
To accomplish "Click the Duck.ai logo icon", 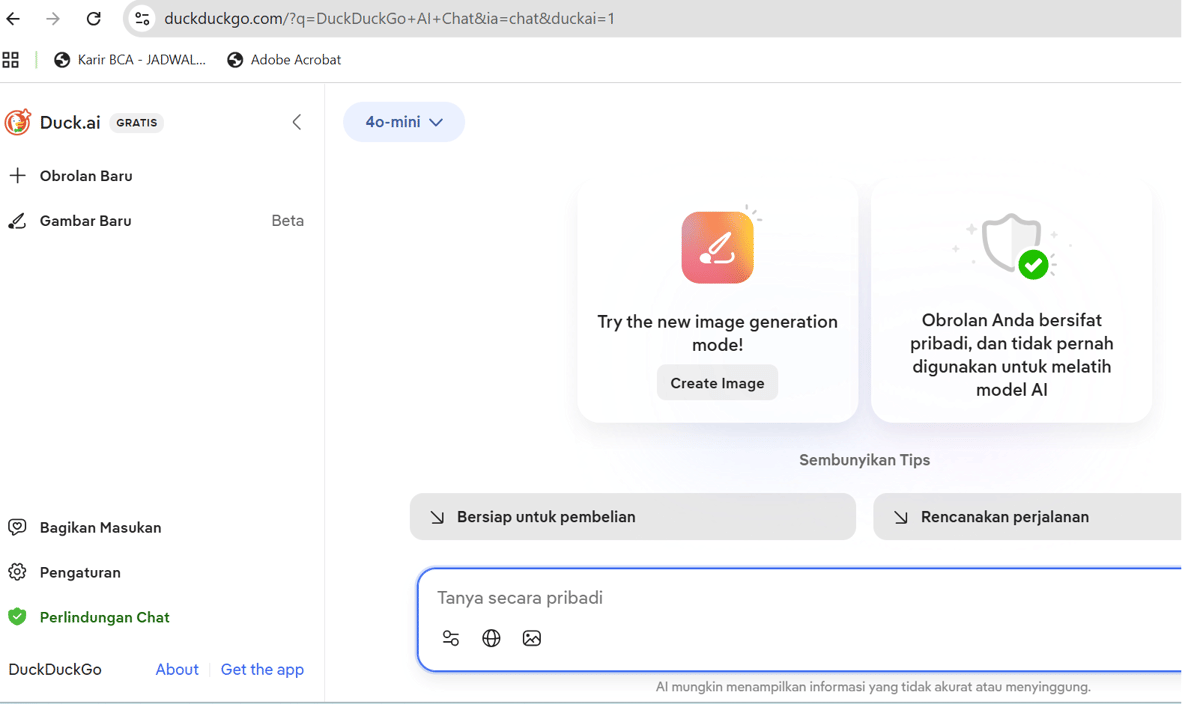I will click(17, 122).
